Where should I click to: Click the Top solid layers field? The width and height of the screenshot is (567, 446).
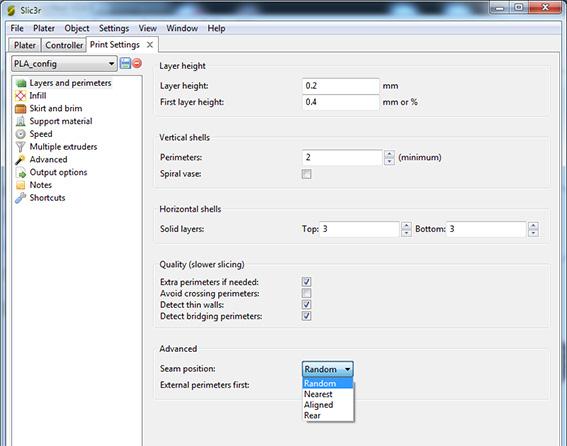click(x=359, y=229)
